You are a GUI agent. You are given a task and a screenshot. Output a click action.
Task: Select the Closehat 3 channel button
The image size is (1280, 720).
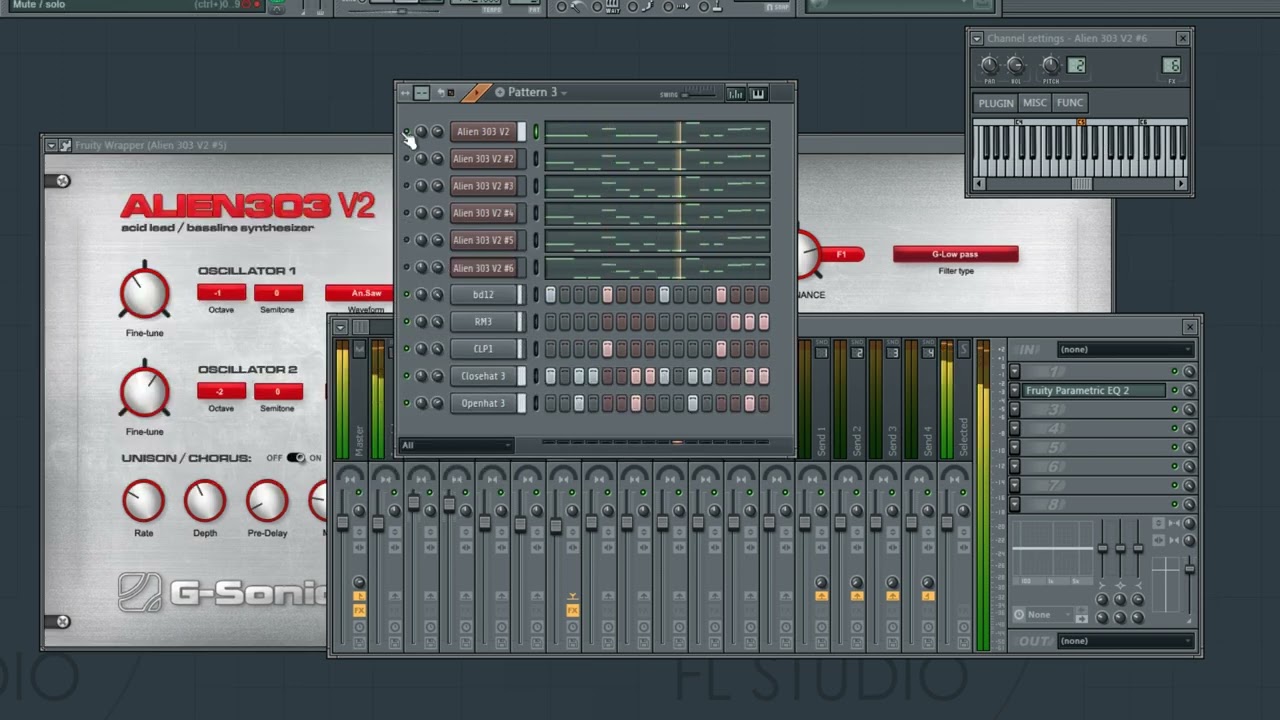483,376
